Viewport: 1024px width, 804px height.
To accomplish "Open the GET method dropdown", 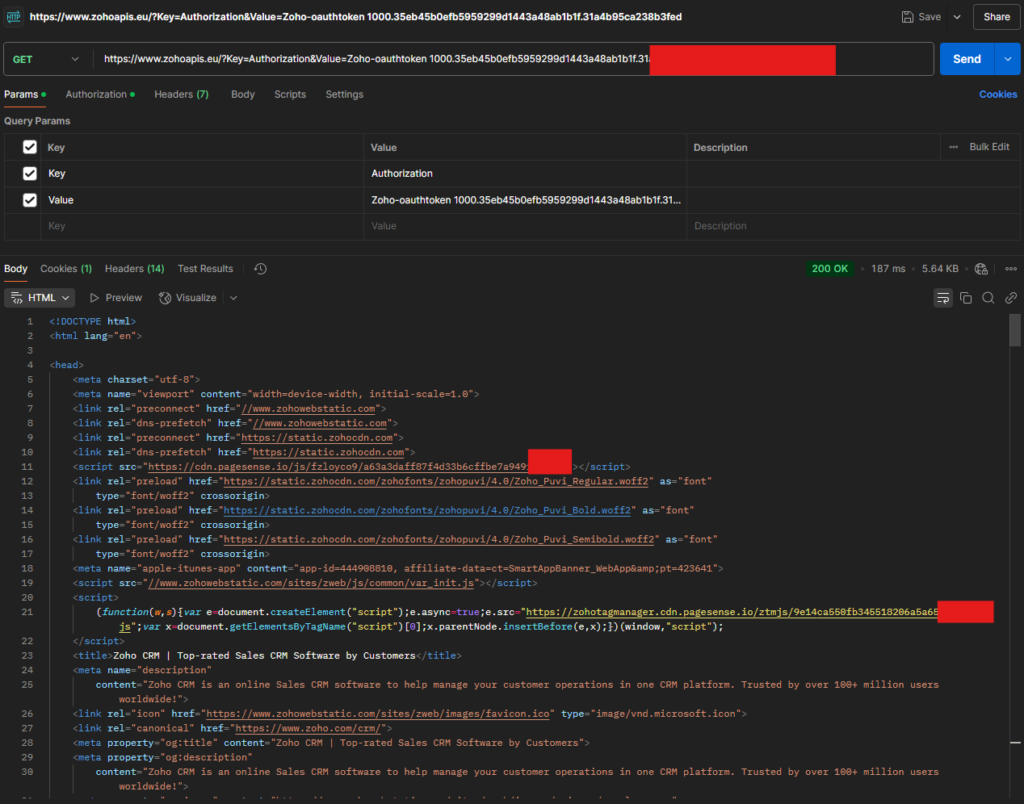I will [x=46, y=59].
